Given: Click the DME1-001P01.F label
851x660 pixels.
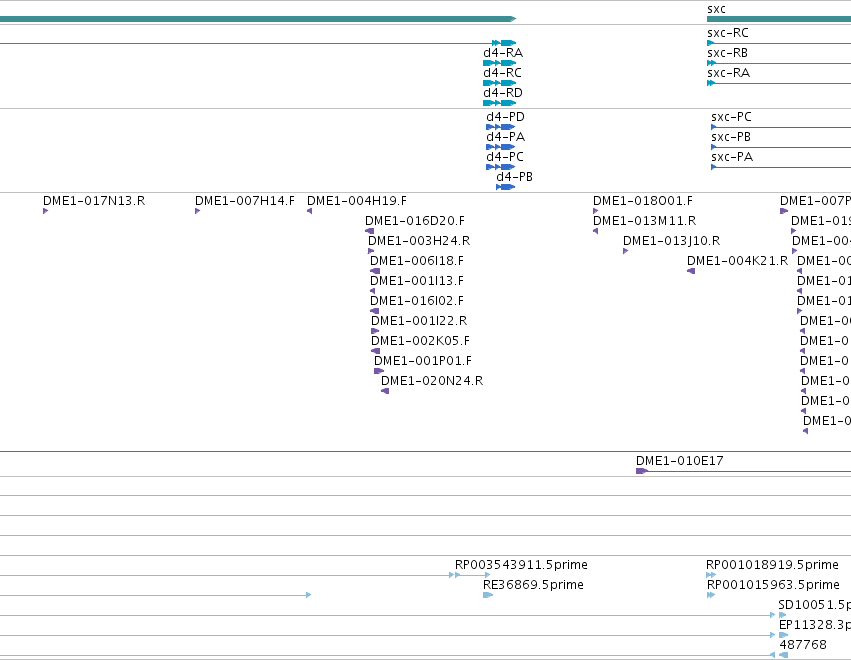Looking at the screenshot, I should (423, 361).
